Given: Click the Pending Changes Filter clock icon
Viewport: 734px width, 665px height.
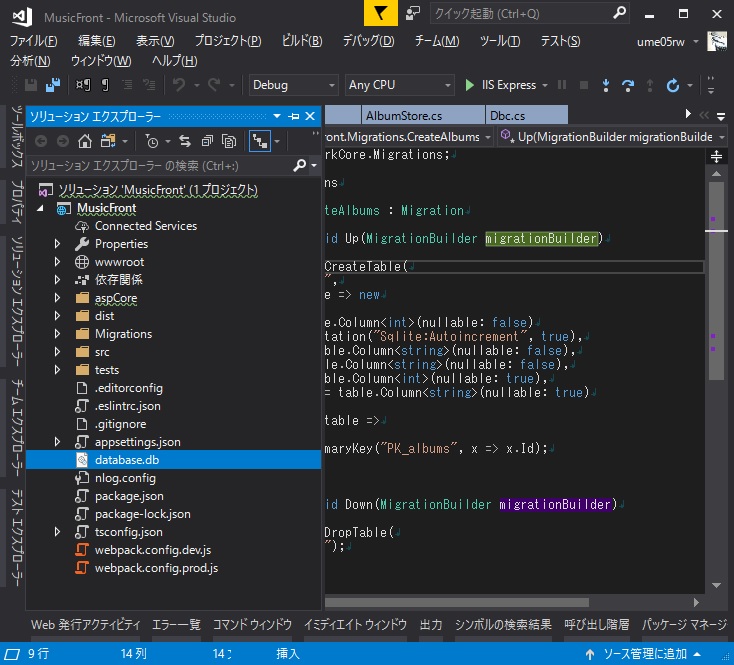Looking at the screenshot, I should pos(152,141).
